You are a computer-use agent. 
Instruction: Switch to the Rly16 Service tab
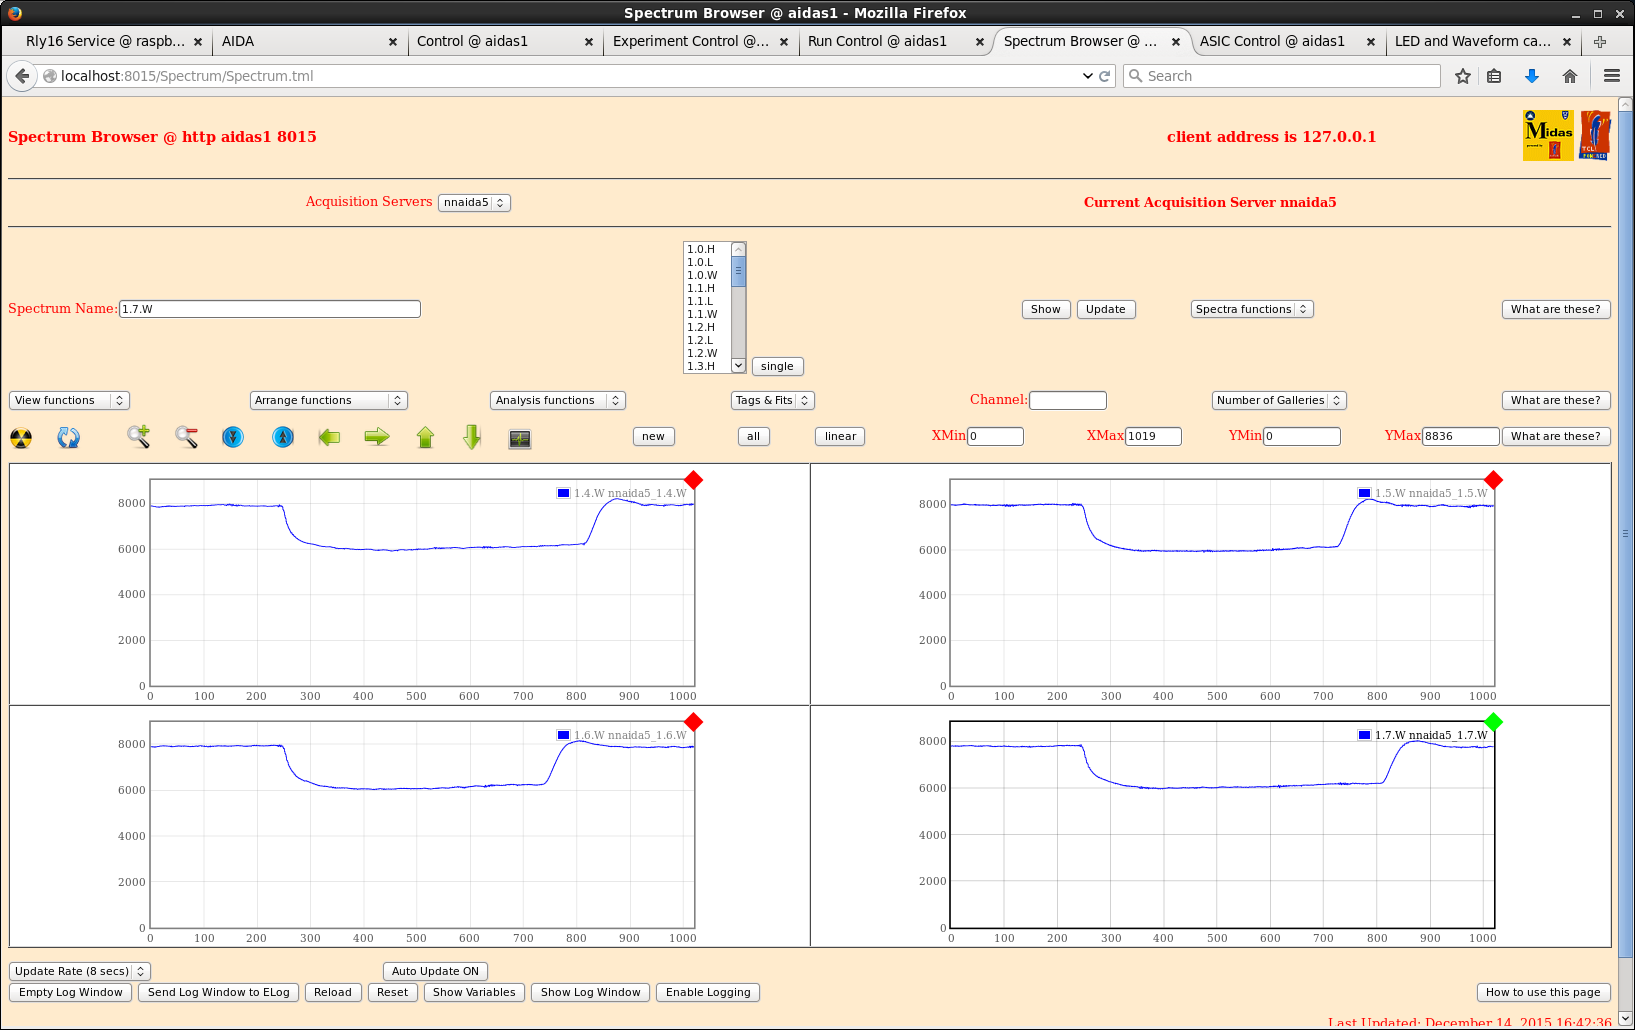point(105,41)
